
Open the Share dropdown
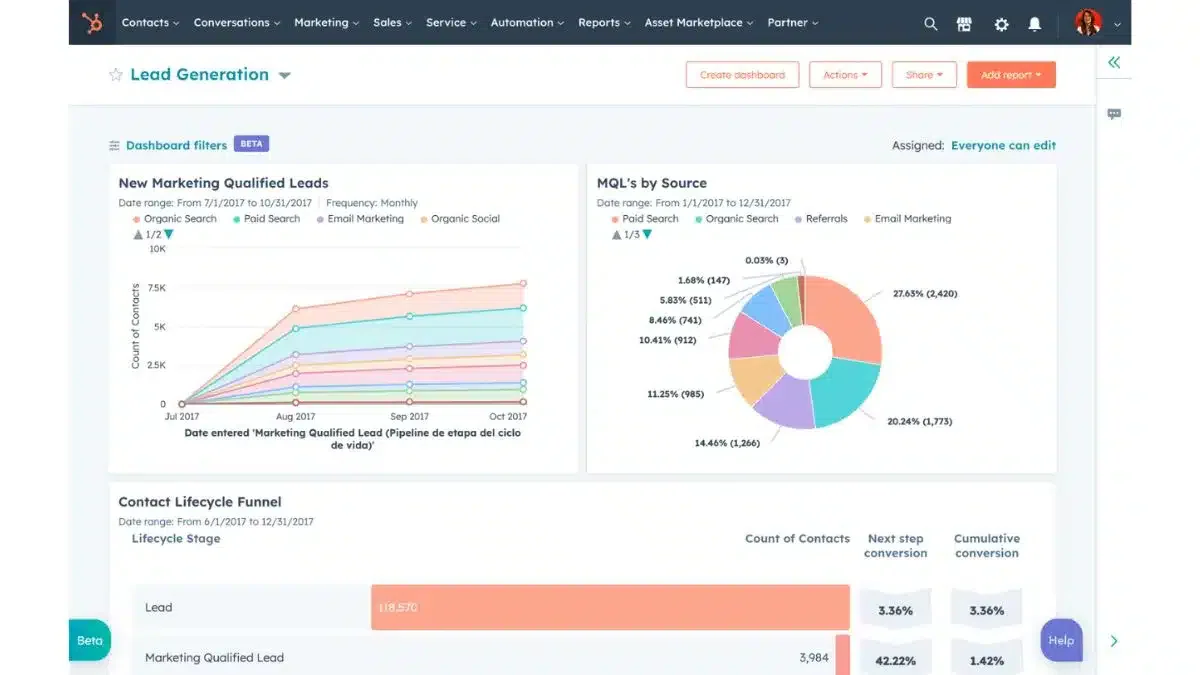(924, 75)
